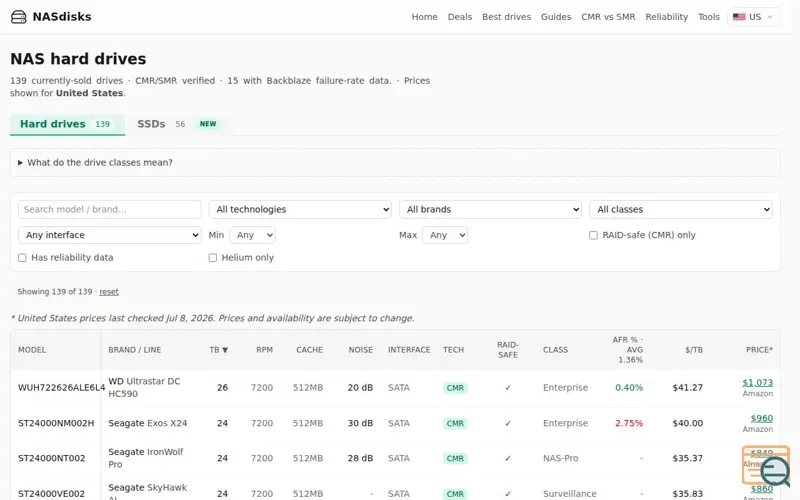Open the Guides nav item

coord(556,17)
